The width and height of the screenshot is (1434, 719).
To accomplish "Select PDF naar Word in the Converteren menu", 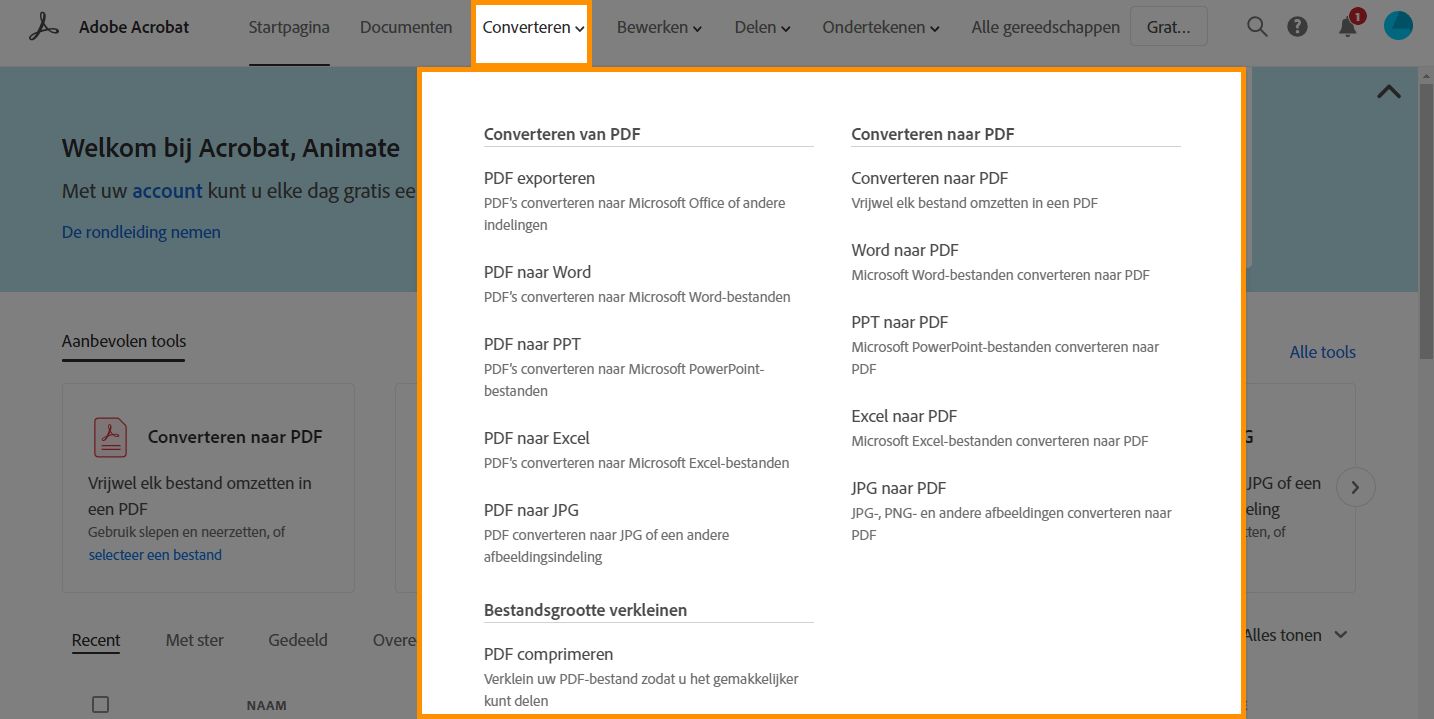I will point(537,272).
